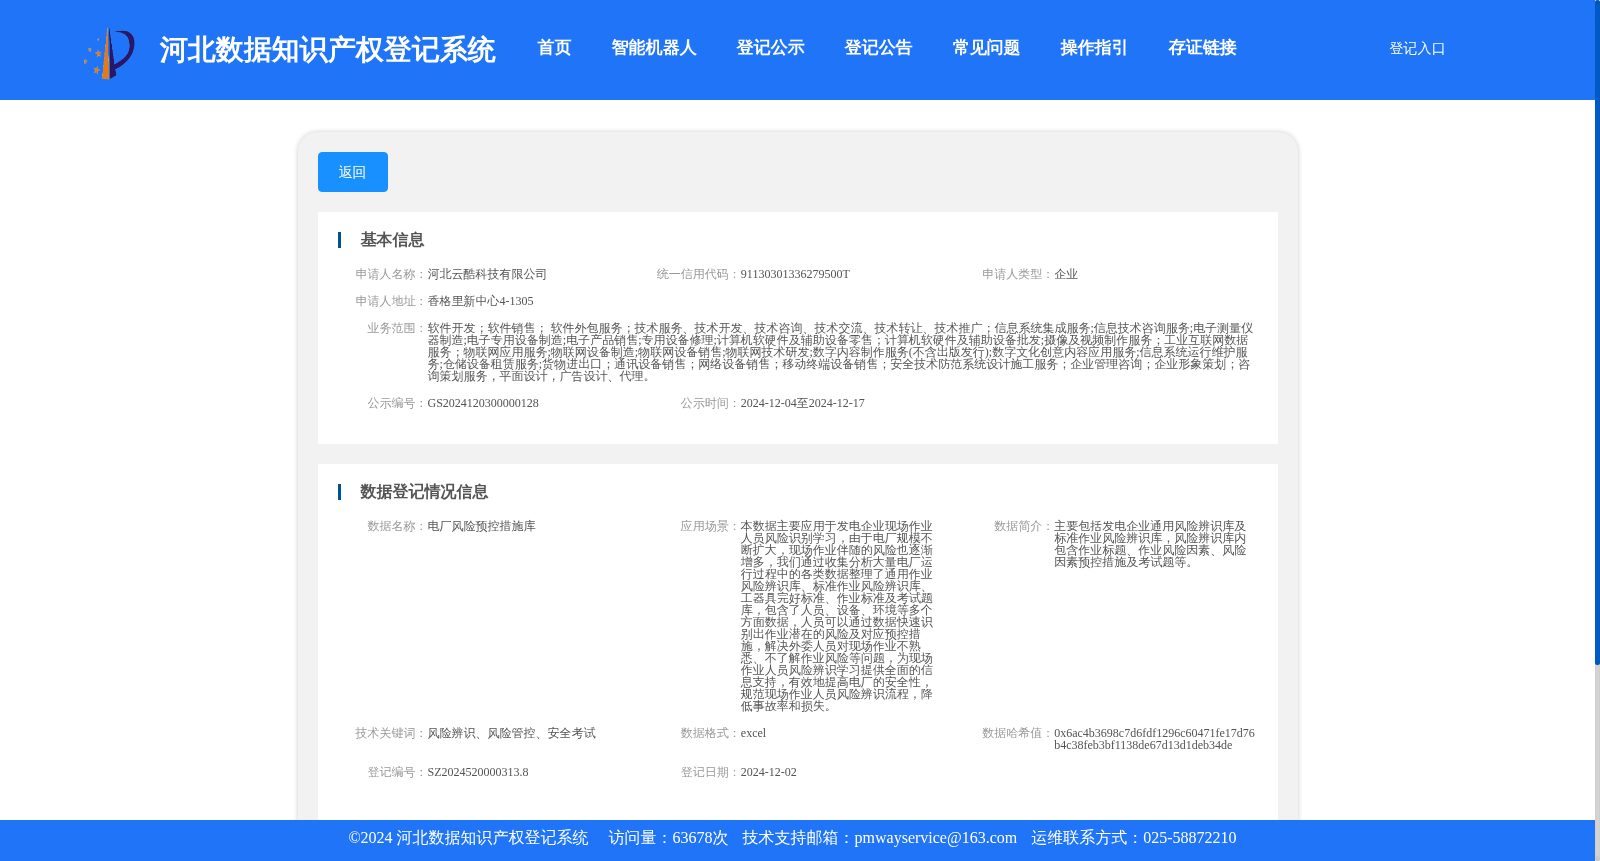Select data format value excel
The height and width of the screenshot is (861, 1600).
(x=753, y=733)
